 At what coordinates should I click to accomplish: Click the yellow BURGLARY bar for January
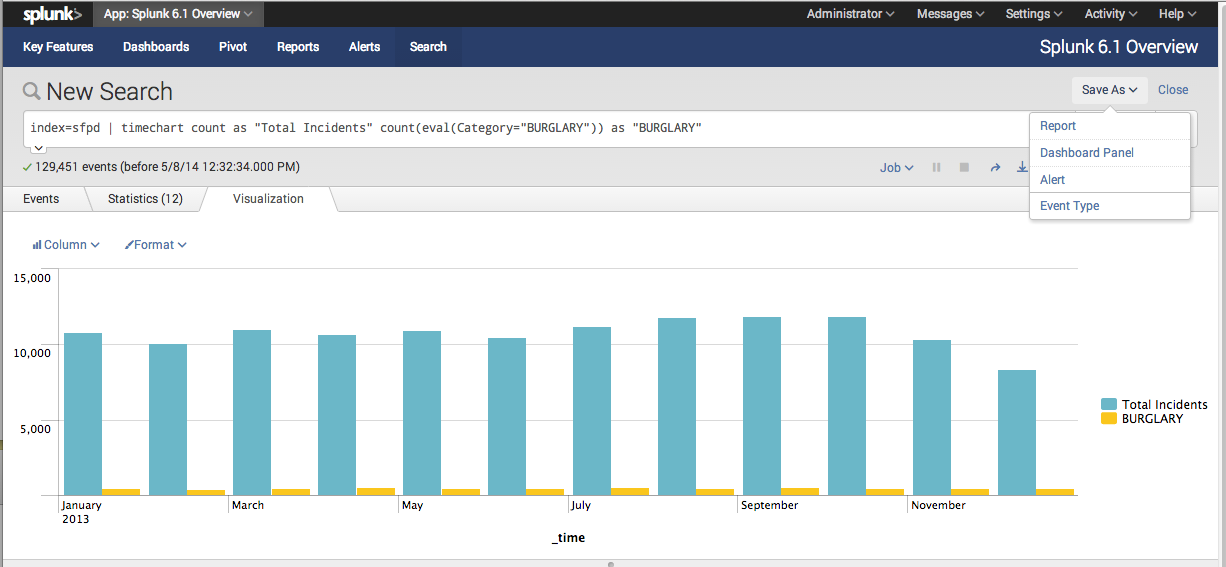[x=121, y=492]
